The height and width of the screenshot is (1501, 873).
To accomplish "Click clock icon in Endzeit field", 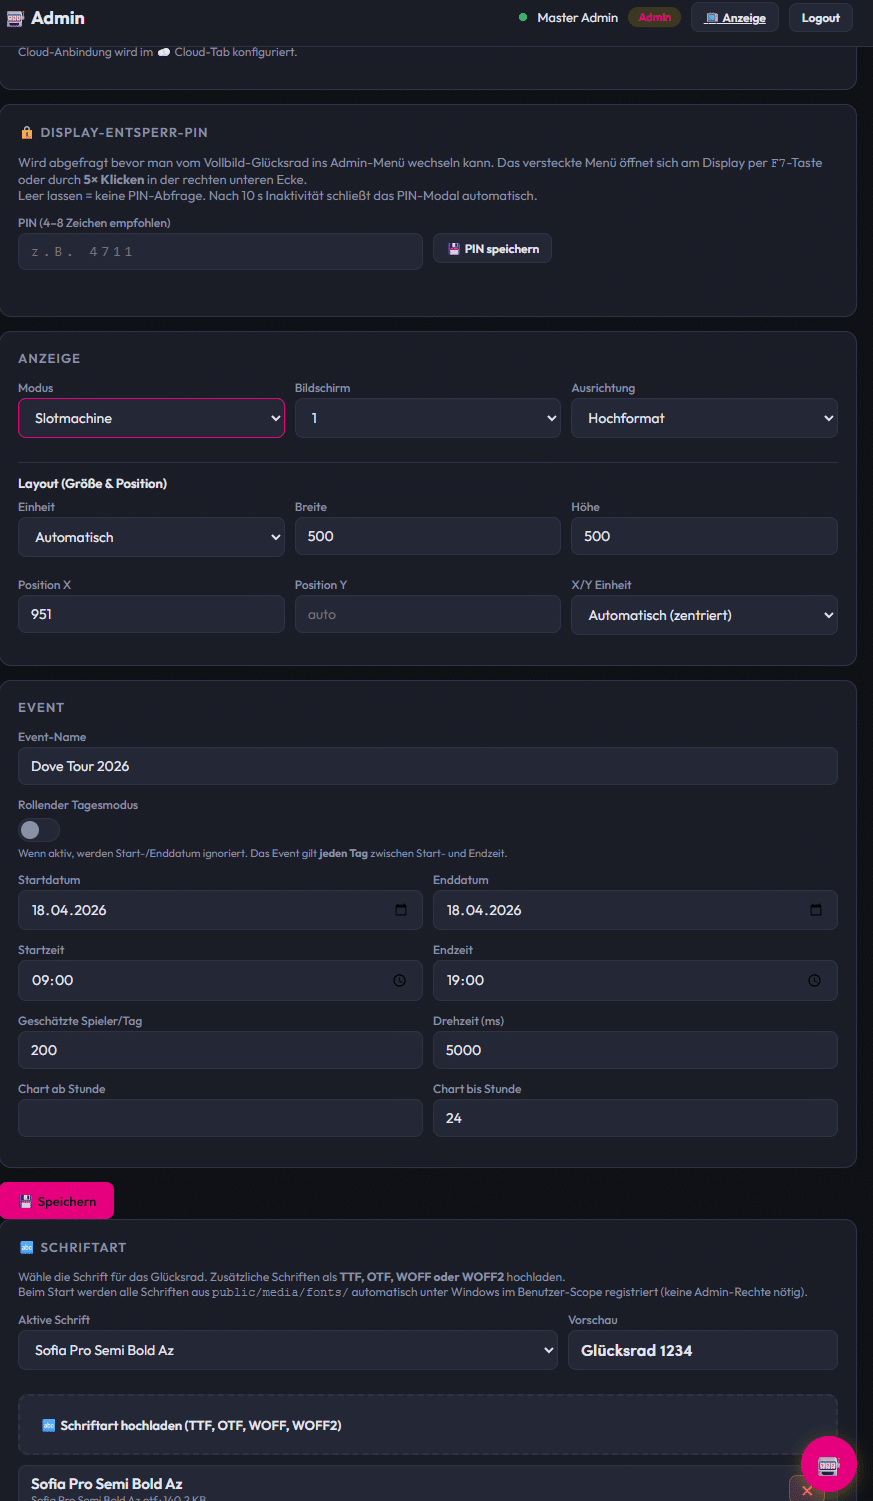I will [x=815, y=980].
